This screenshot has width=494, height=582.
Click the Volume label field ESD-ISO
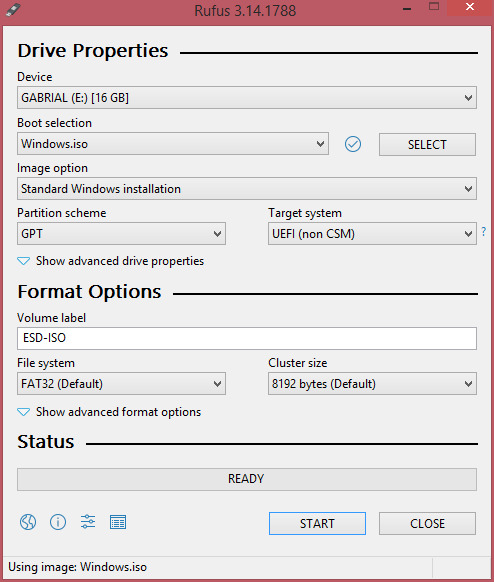247,338
